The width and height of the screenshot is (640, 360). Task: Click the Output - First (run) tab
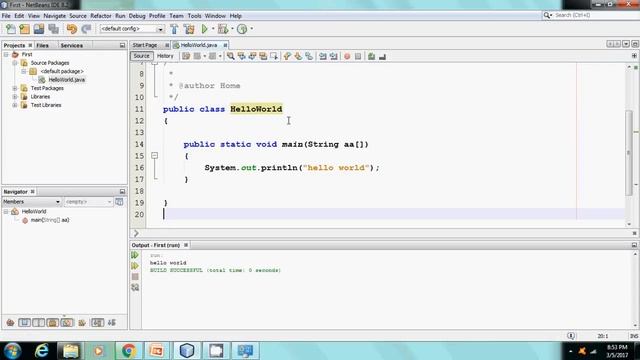156,245
